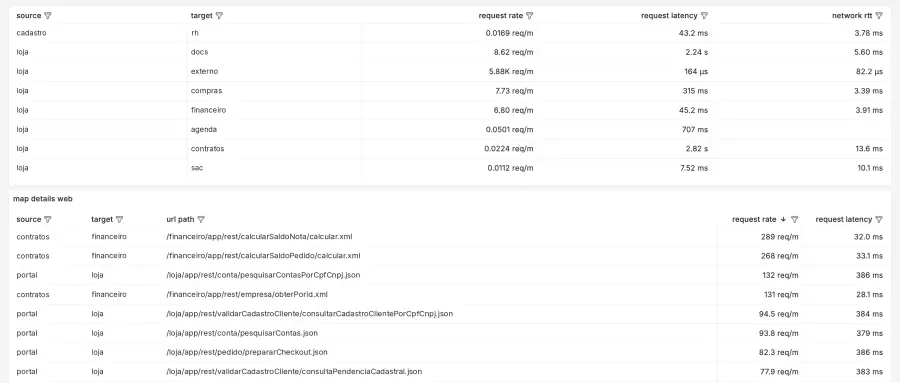
Task: Click the 28.1 ms latency value
Action: [869, 294]
